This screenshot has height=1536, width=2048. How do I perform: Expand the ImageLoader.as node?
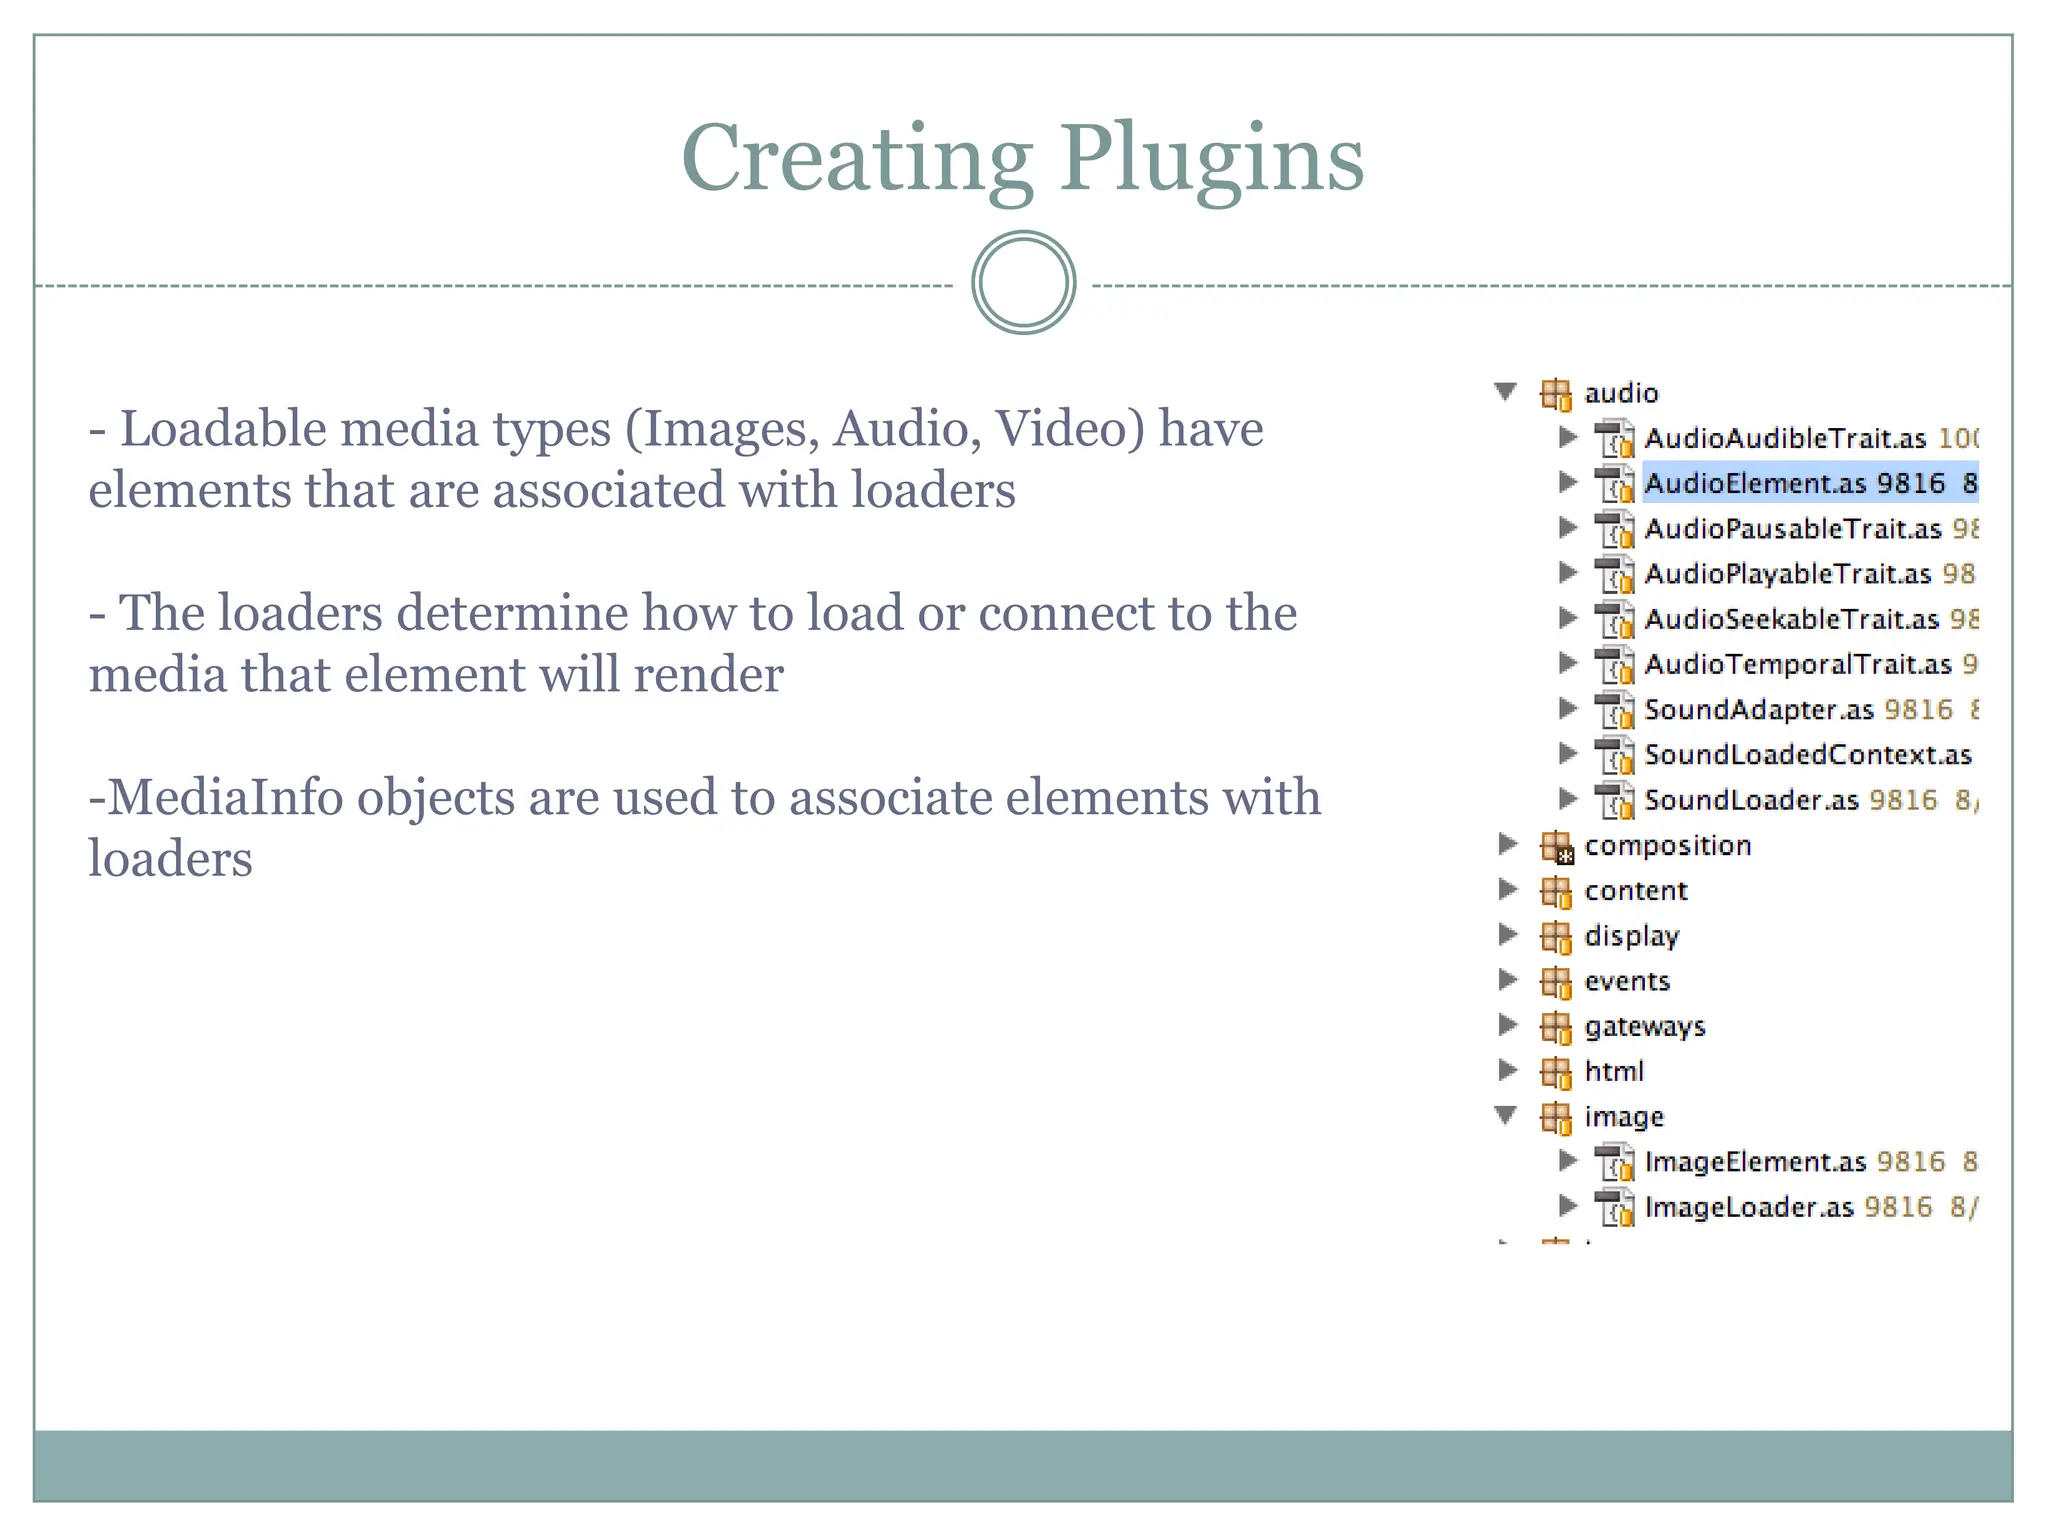(1568, 1205)
